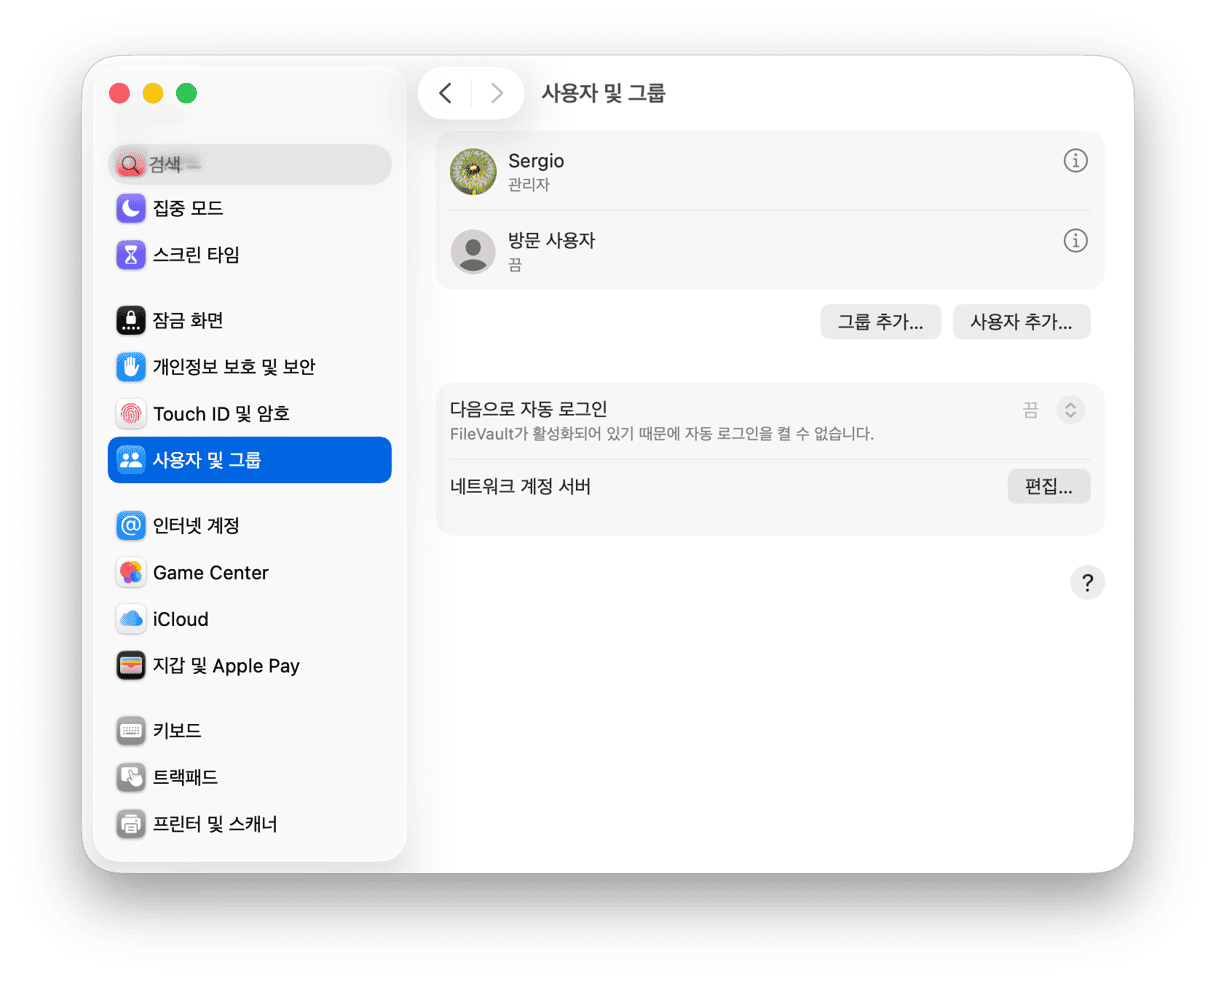Select 인터넷 계정 in the sidebar
The image size is (1216, 981).
point(196,526)
